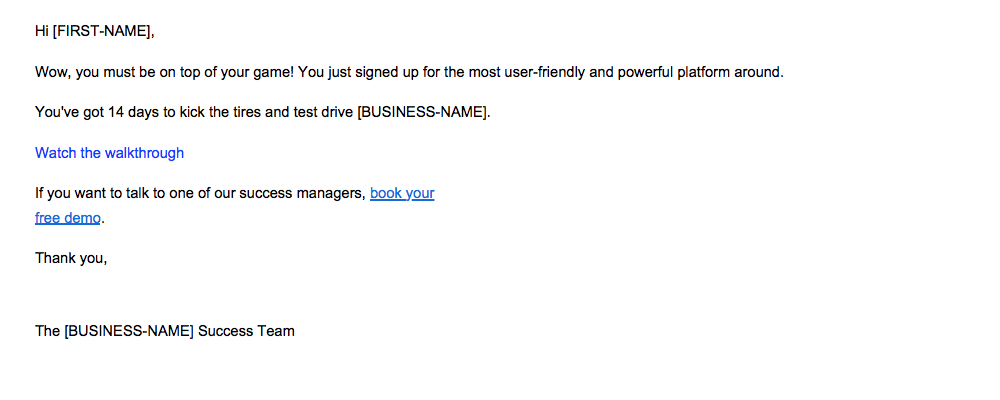Click the word "The" in signature line

tap(48, 331)
